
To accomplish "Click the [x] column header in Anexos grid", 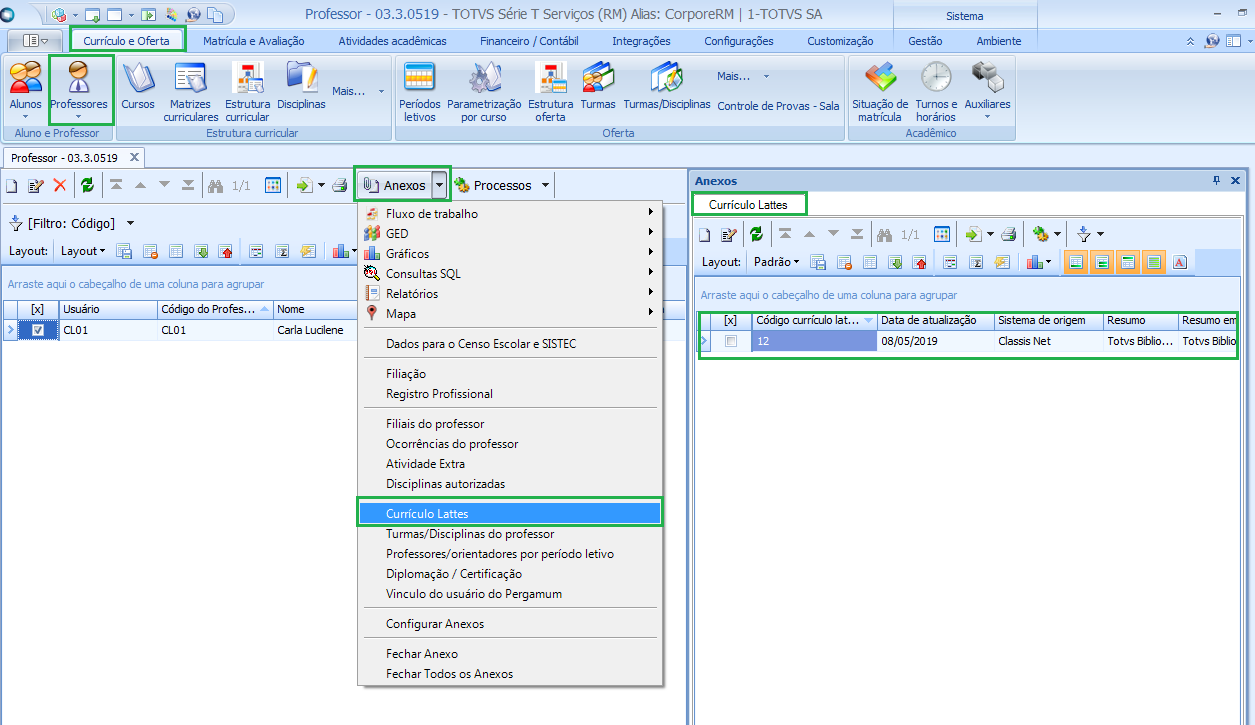I will [x=730, y=321].
